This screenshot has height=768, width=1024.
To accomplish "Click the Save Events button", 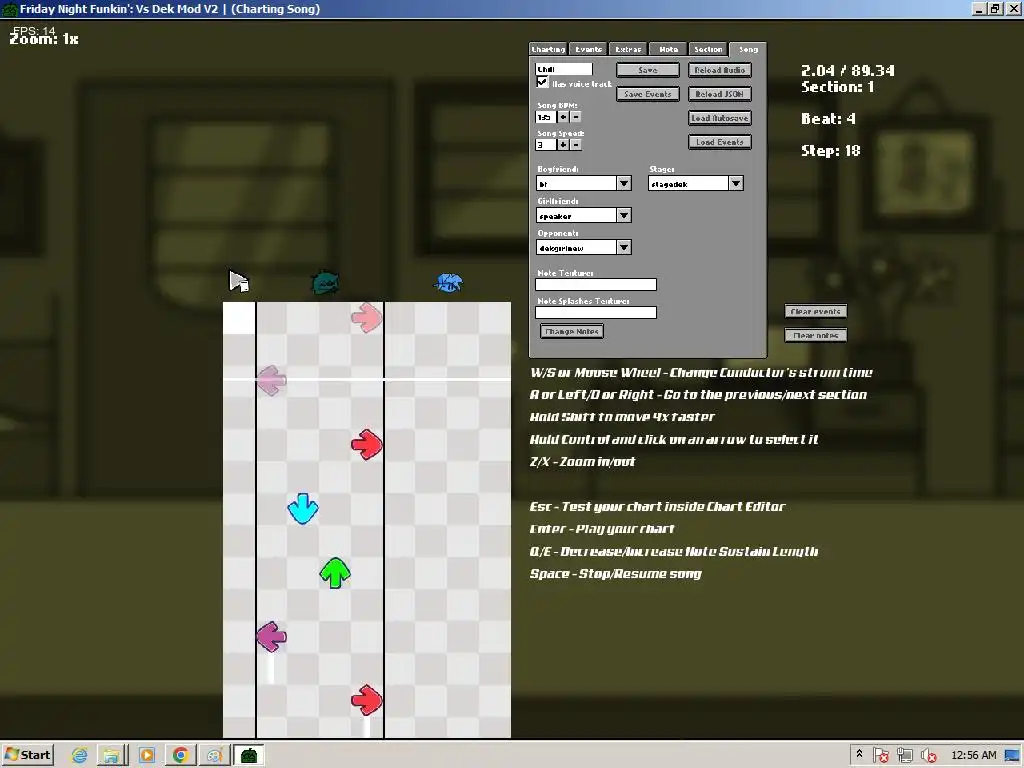I will click(x=648, y=94).
